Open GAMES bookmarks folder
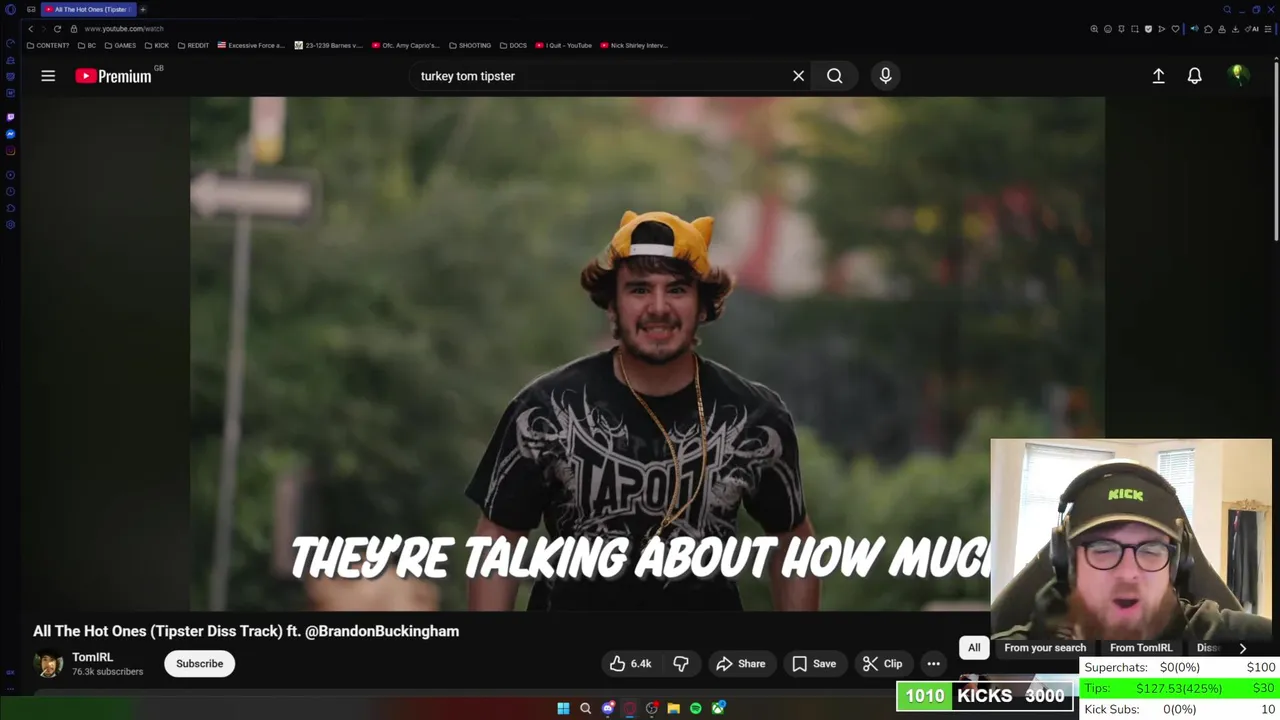 tap(120, 45)
